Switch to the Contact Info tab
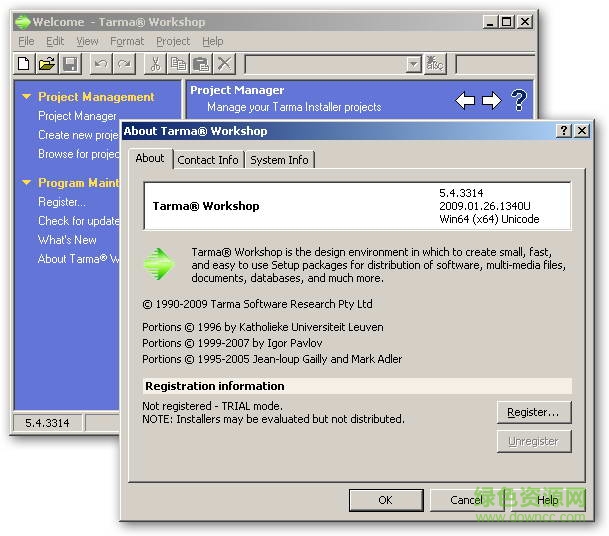 pos(208,160)
